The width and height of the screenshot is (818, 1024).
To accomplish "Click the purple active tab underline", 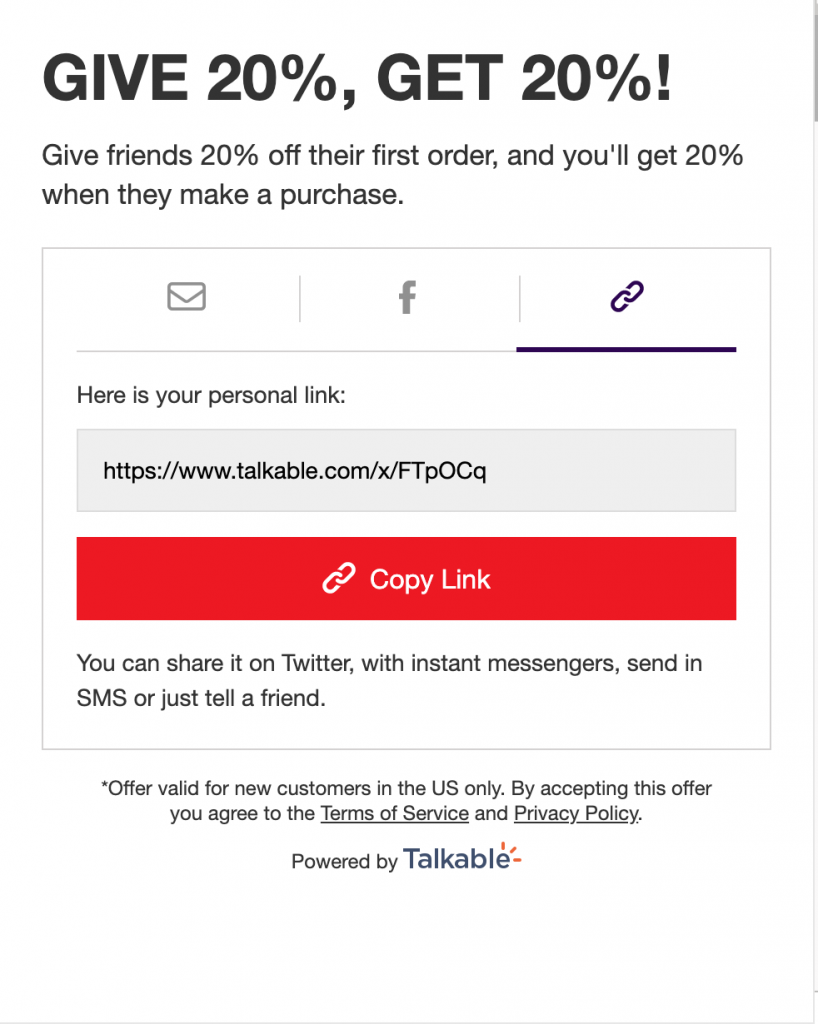I will coord(626,349).
